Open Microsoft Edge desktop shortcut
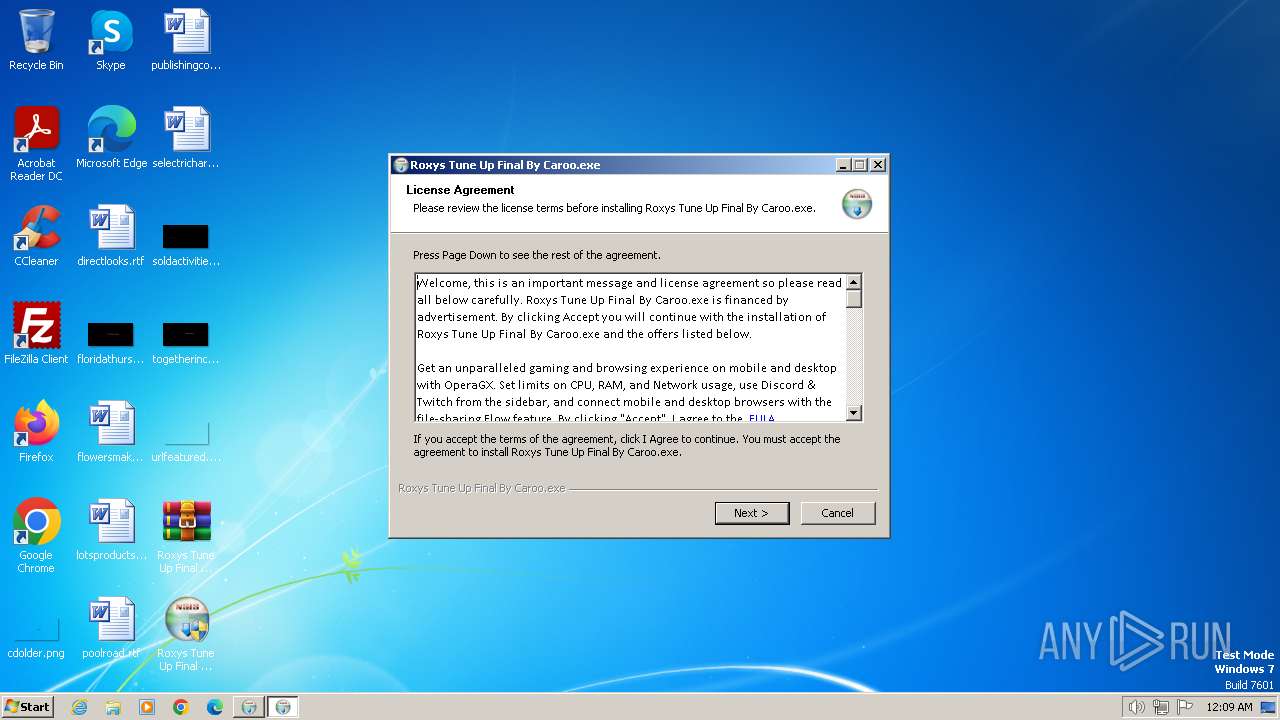 111,138
